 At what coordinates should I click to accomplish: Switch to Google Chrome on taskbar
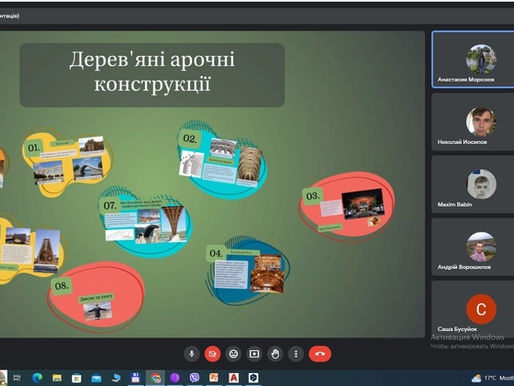click(155, 378)
